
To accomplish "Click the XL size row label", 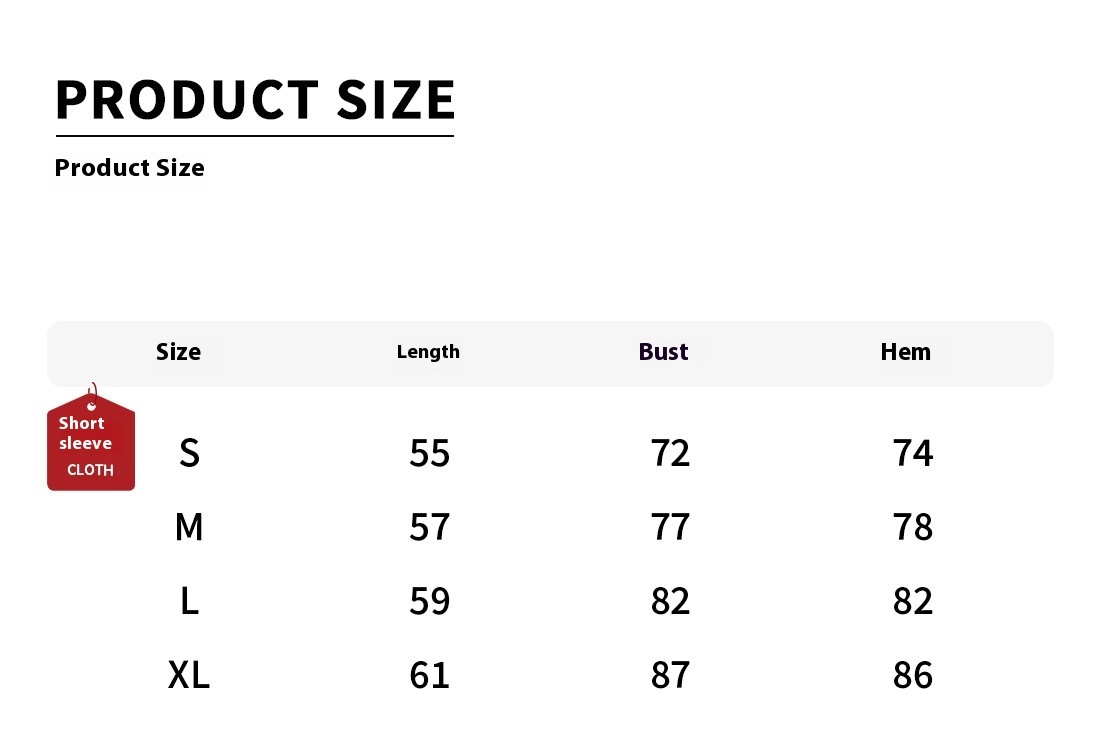I will click(189, 675).
